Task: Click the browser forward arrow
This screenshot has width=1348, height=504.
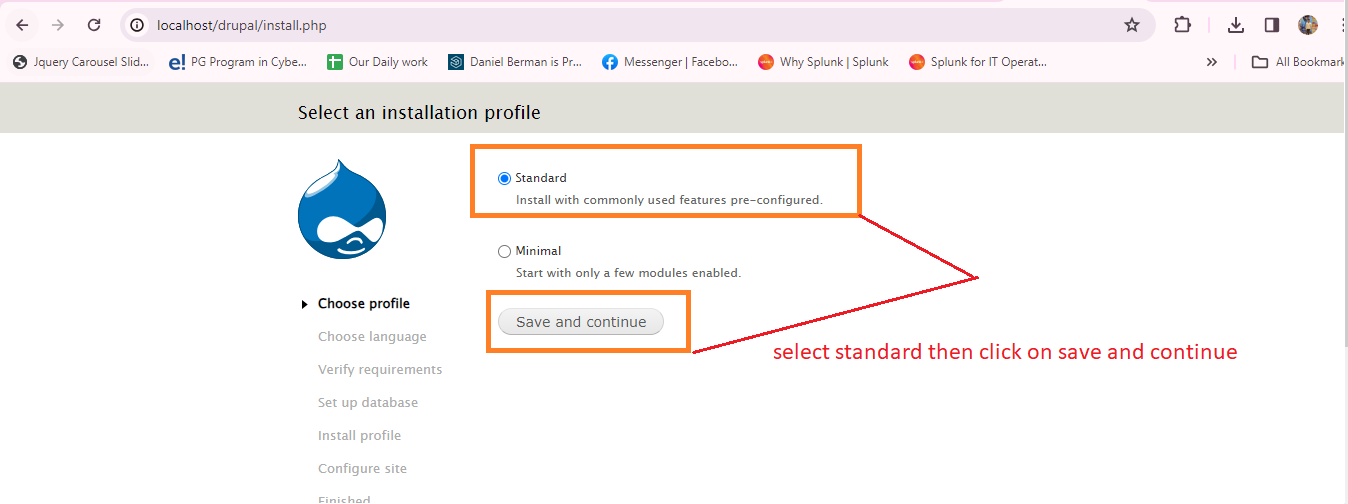Action: (x=57, y=25)
